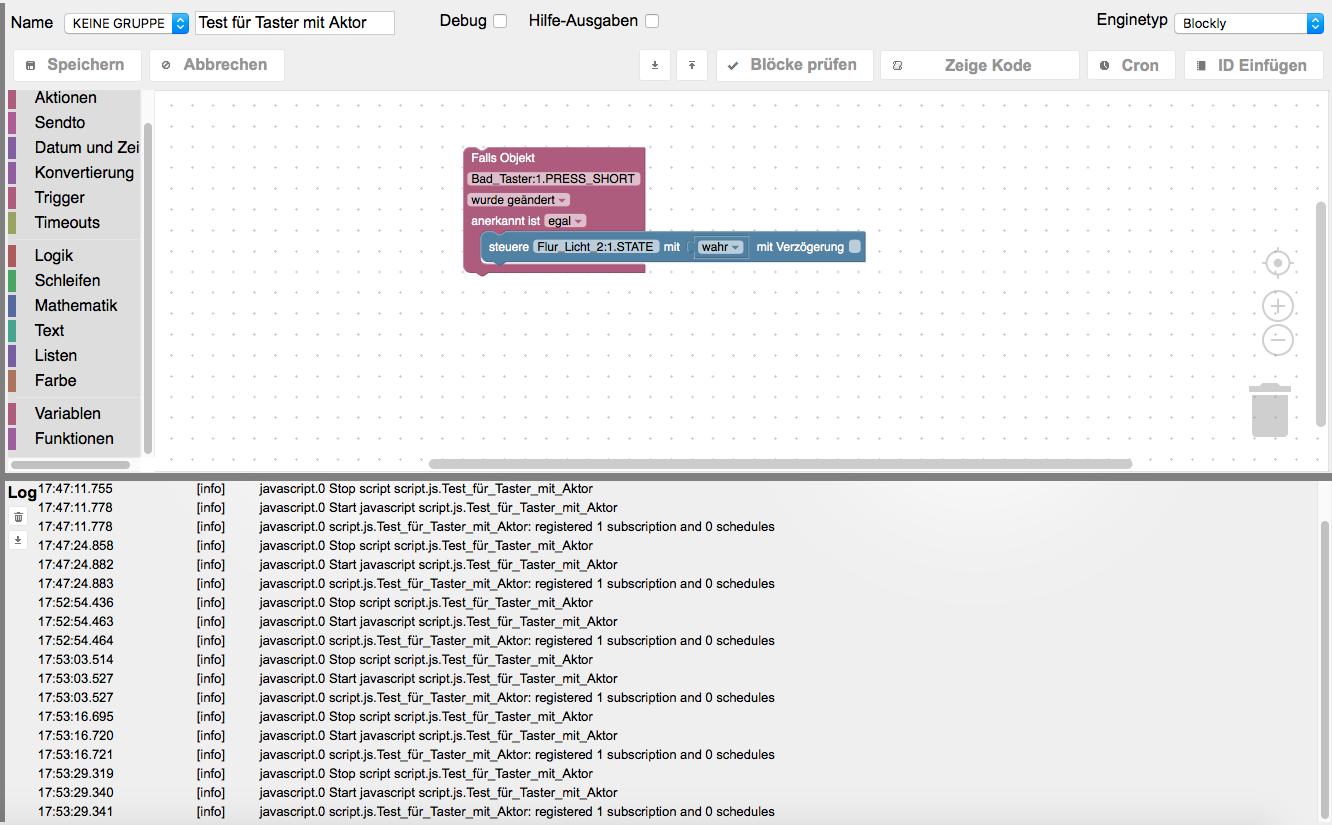Click the Cron button
This screenshot has width=1332, height=825.
pyautogui.click(x=1131, y=65)
